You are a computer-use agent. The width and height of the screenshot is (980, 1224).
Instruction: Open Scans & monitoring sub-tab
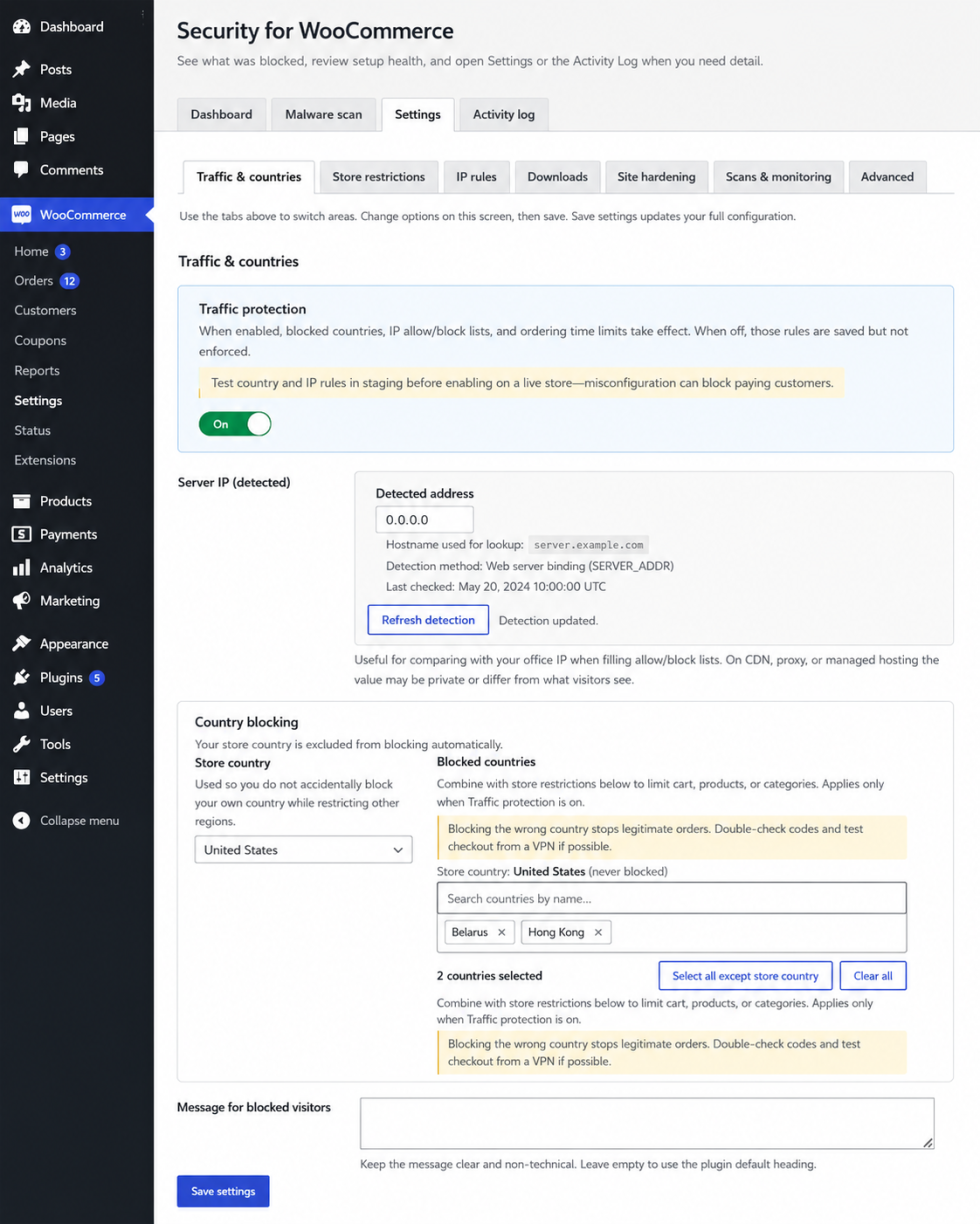pos(778,177)
